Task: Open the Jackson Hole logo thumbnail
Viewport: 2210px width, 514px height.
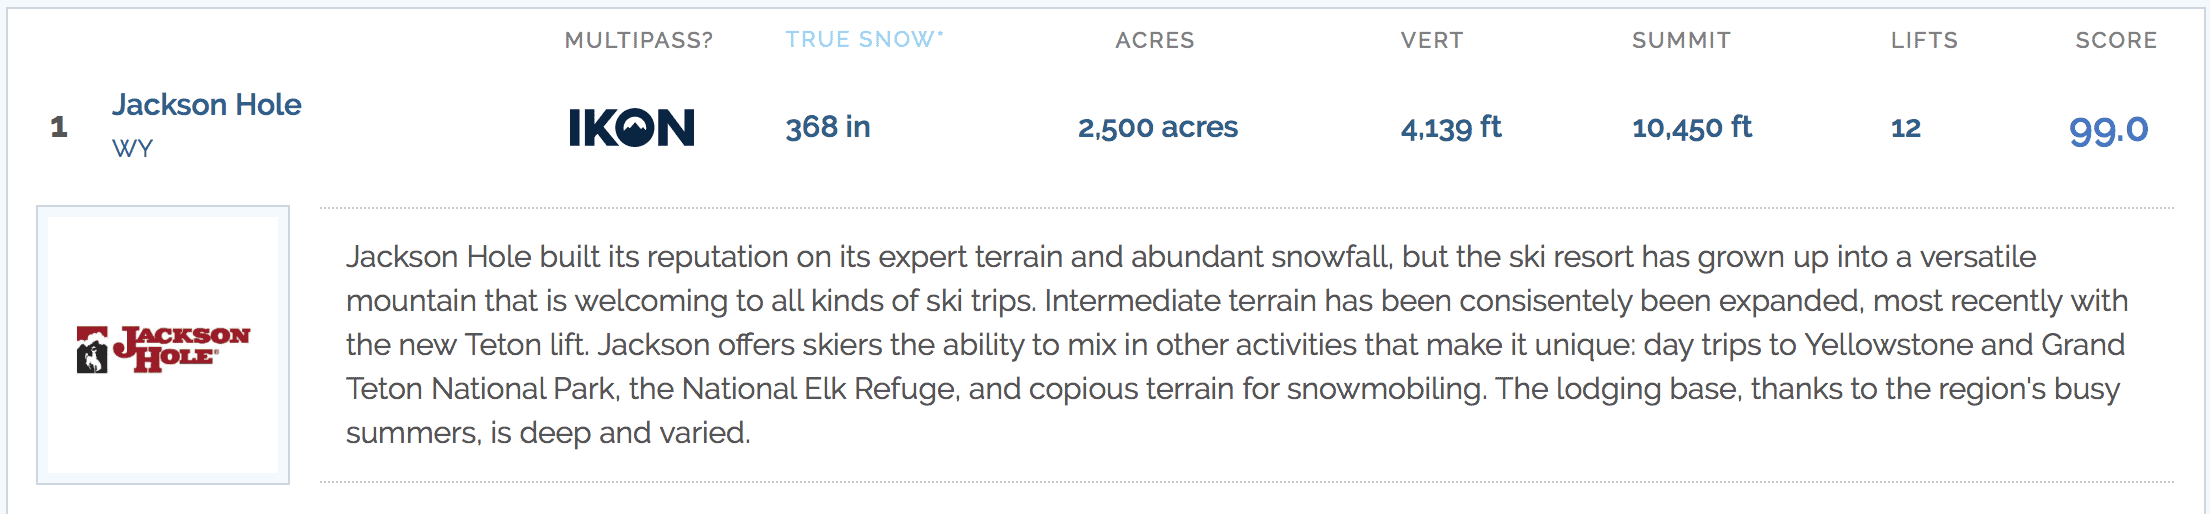Action: (x=163, y=345)
